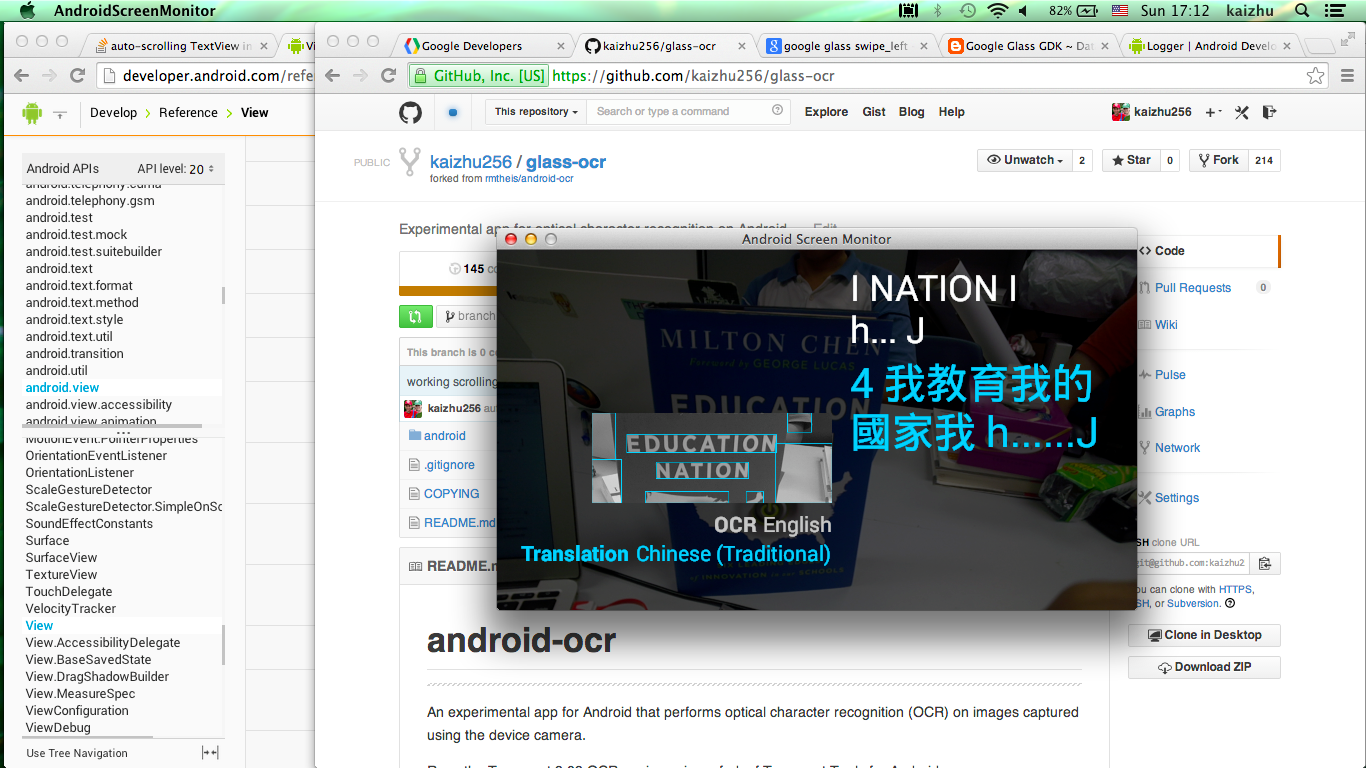1366x768 pixels.
Task: Reload the developer.android.com page
Action: click(x=77, y=76)
